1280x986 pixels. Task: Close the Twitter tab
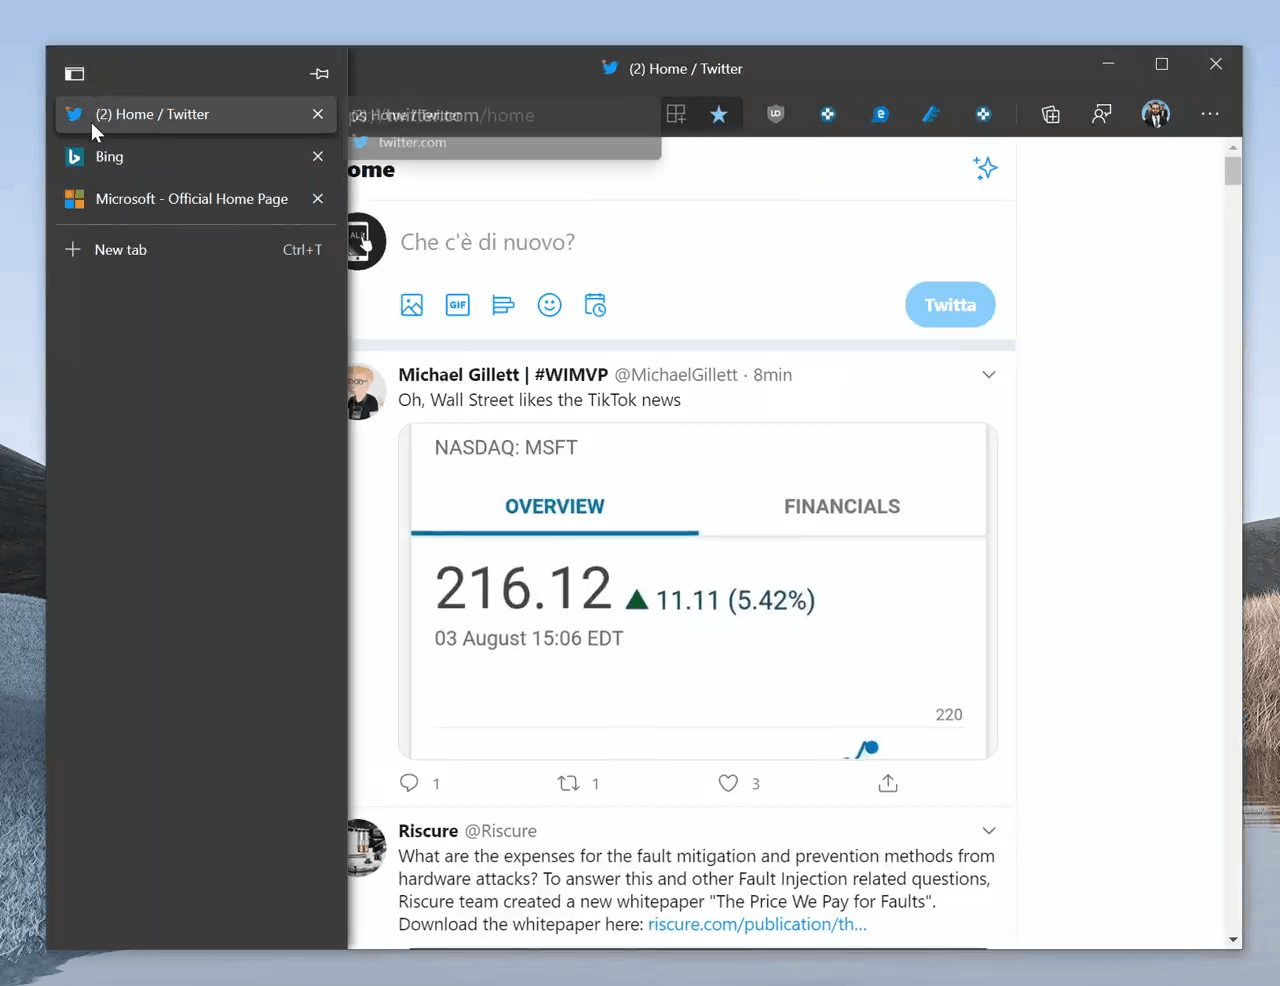(x=318, y=114)
